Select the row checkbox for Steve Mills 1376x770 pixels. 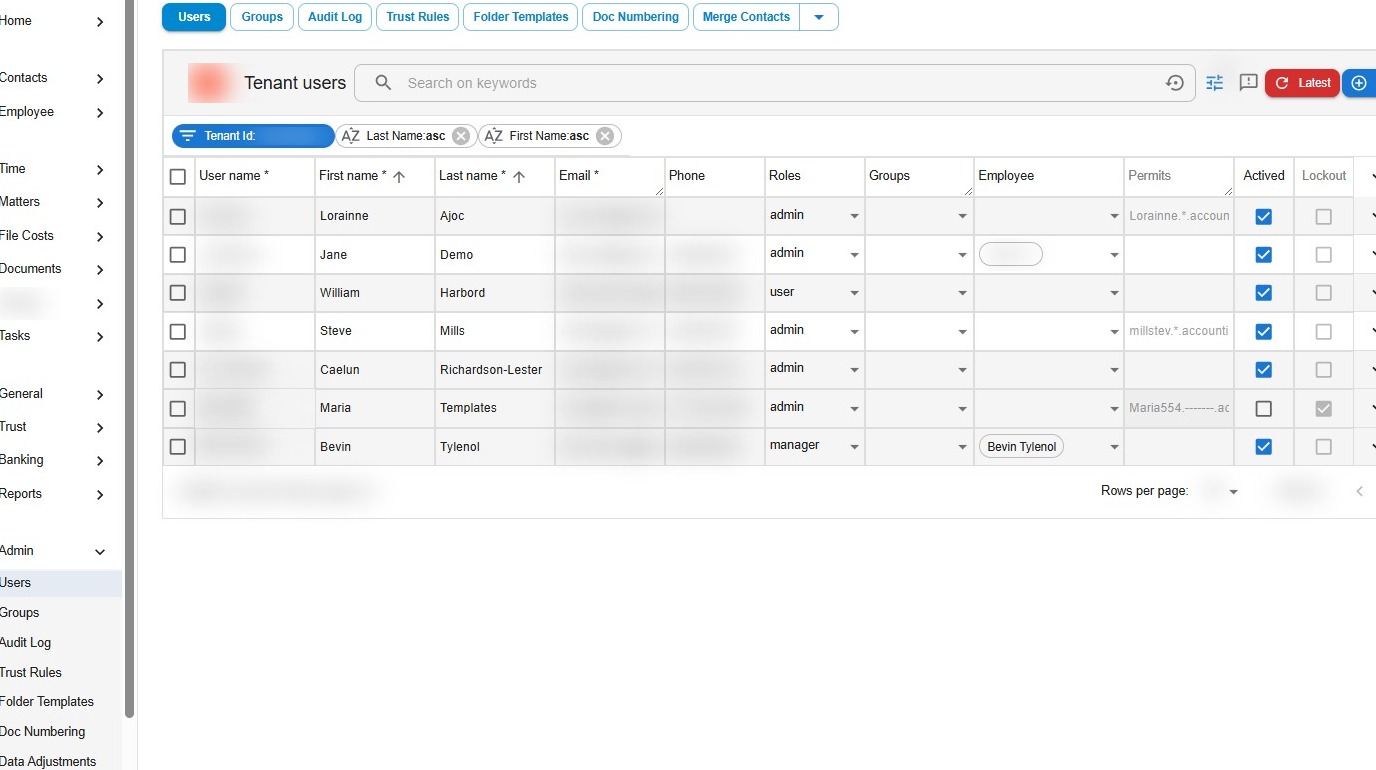(x=178, y=331)
